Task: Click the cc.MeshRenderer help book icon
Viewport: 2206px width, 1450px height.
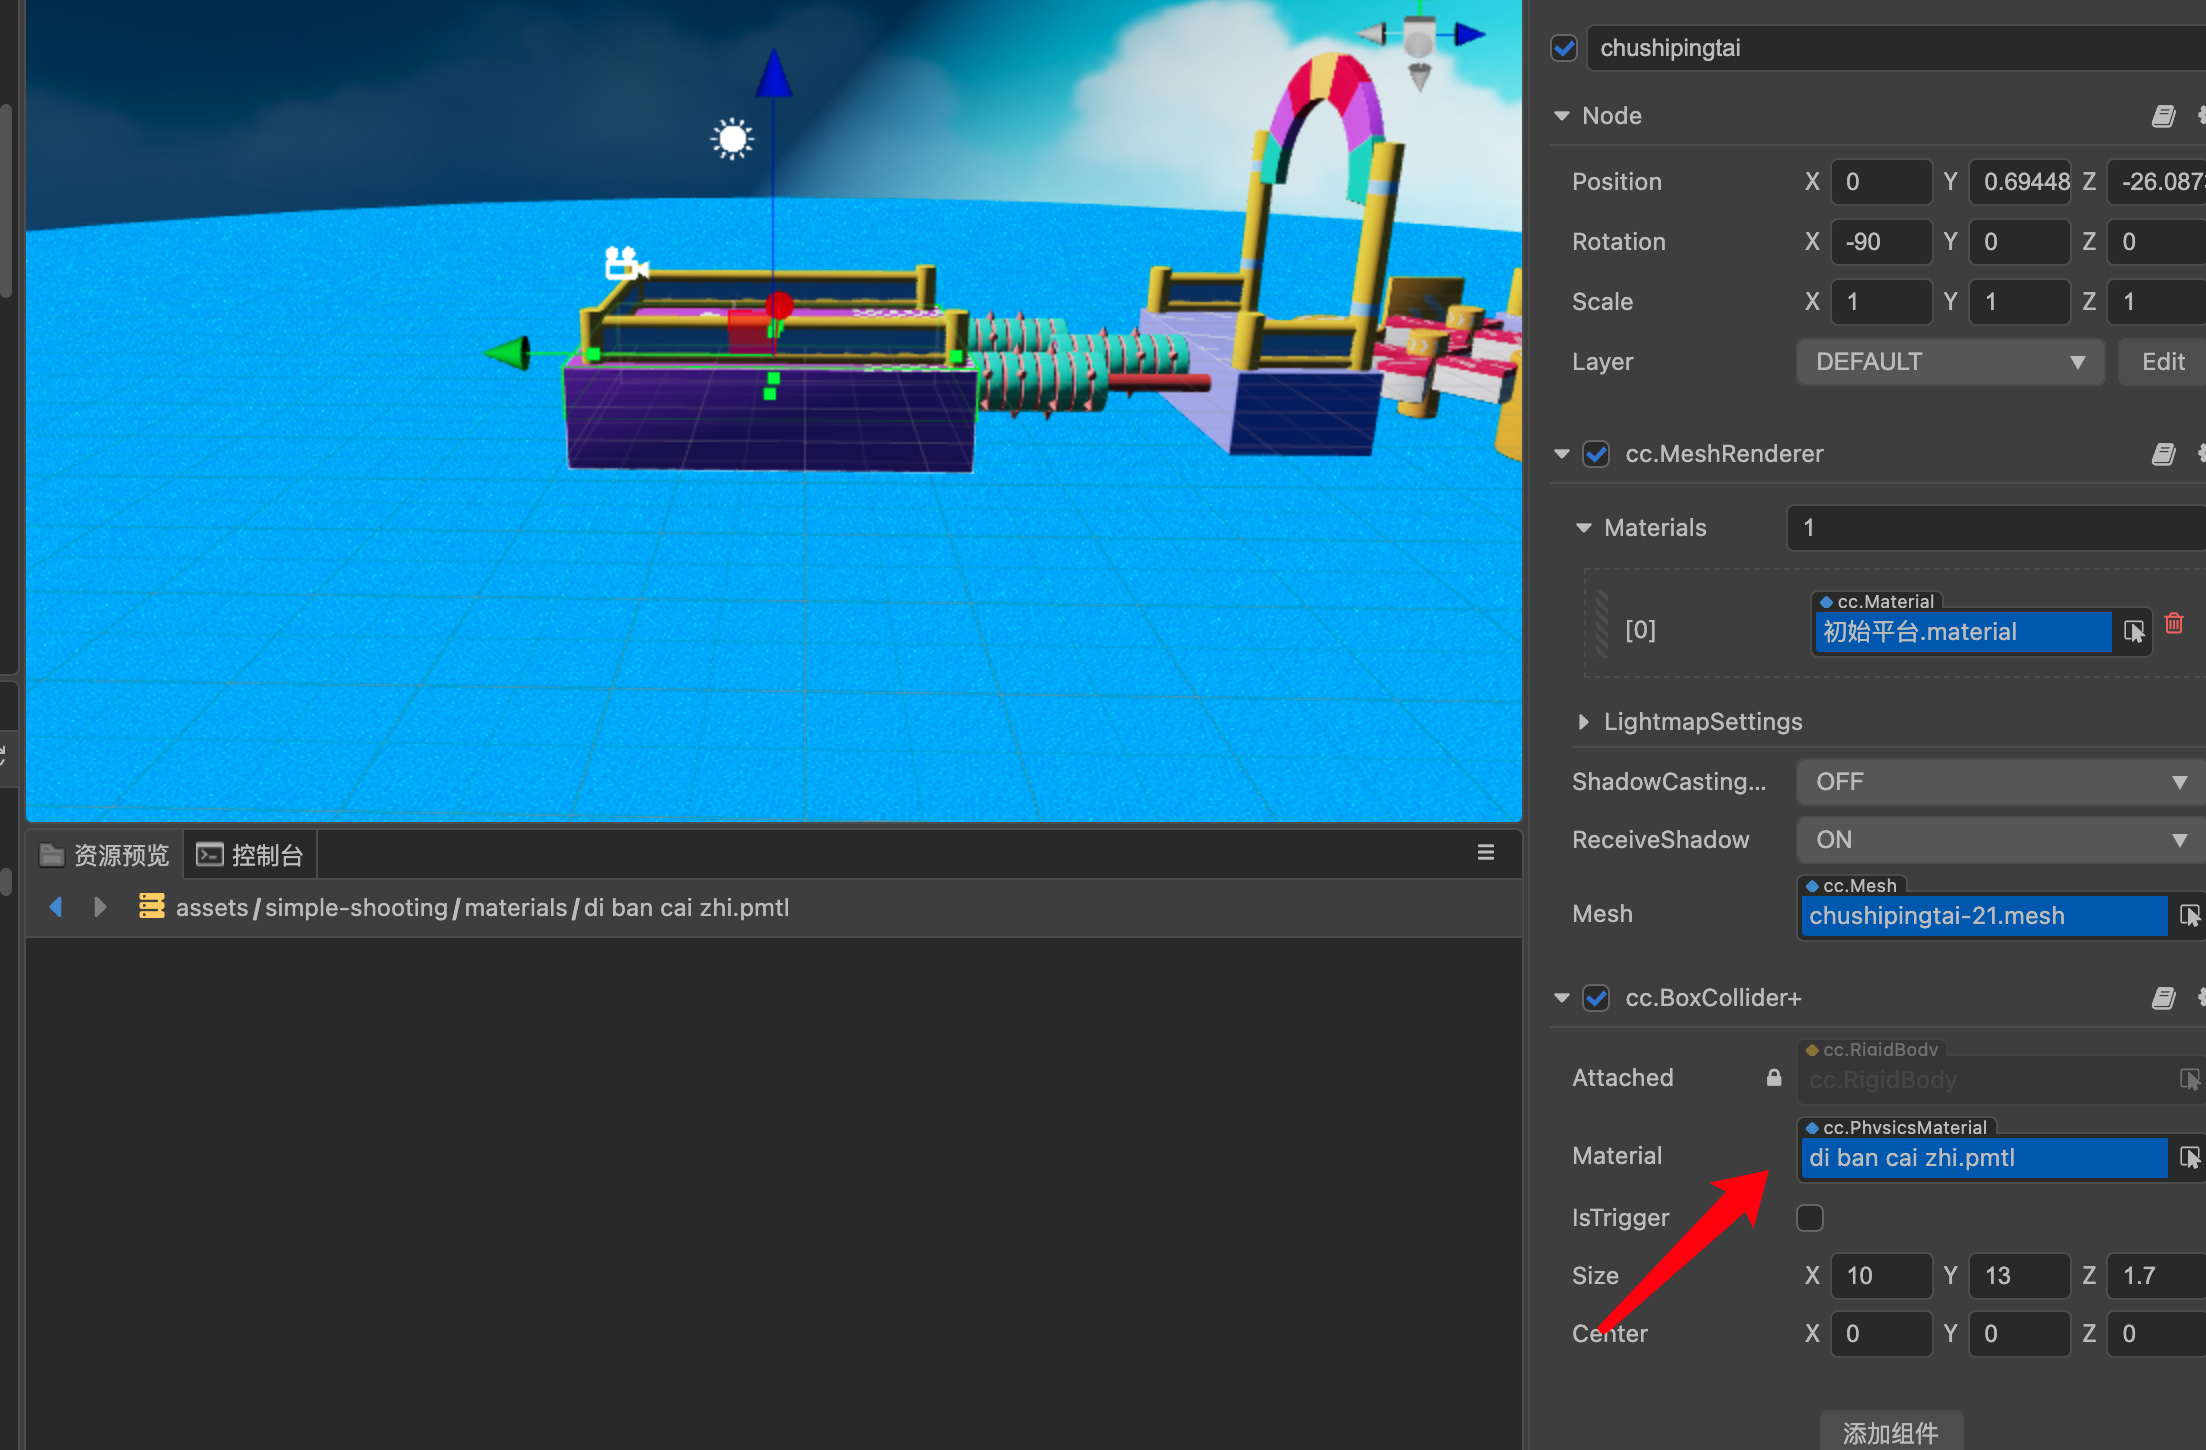Action: click(2163, 454)
